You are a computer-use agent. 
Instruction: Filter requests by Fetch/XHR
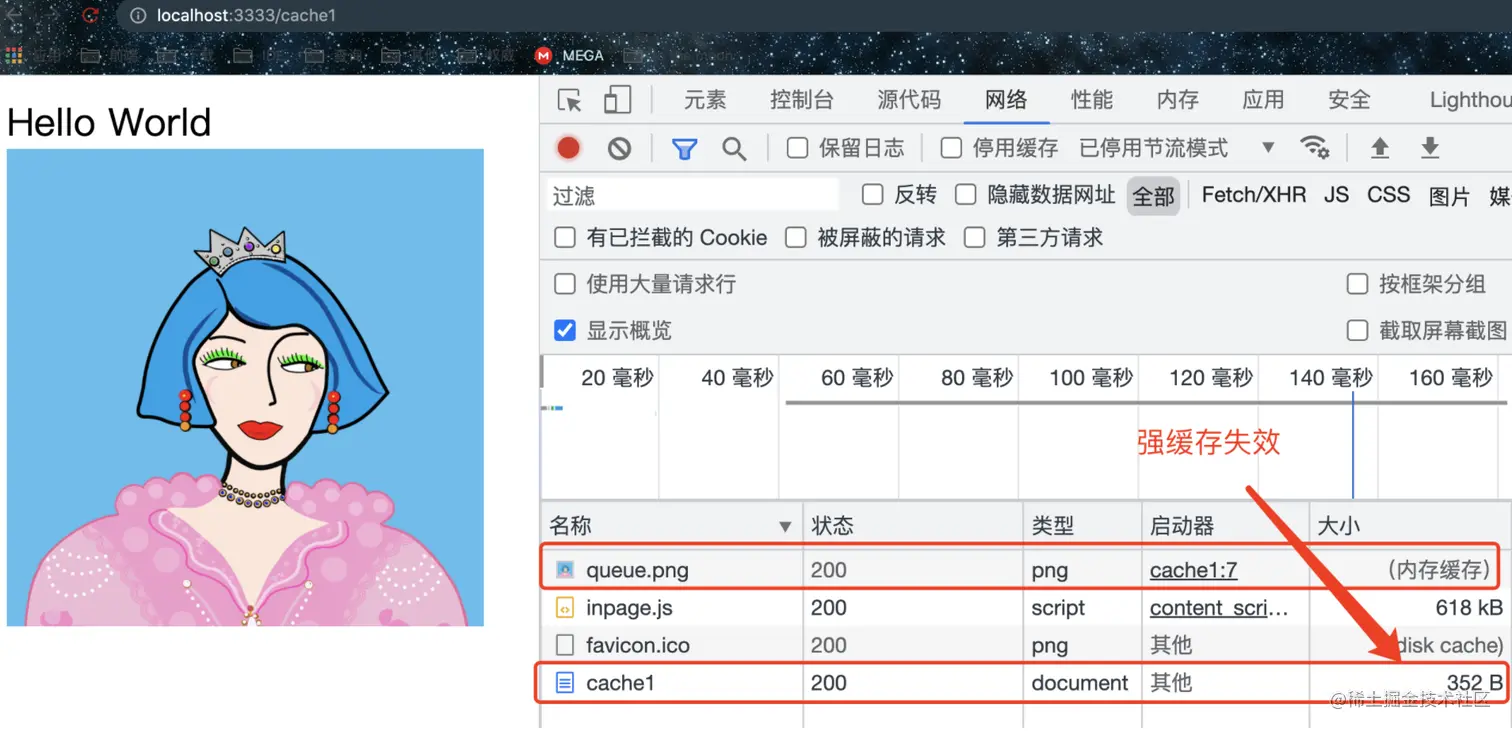(x=1254, y=195)
